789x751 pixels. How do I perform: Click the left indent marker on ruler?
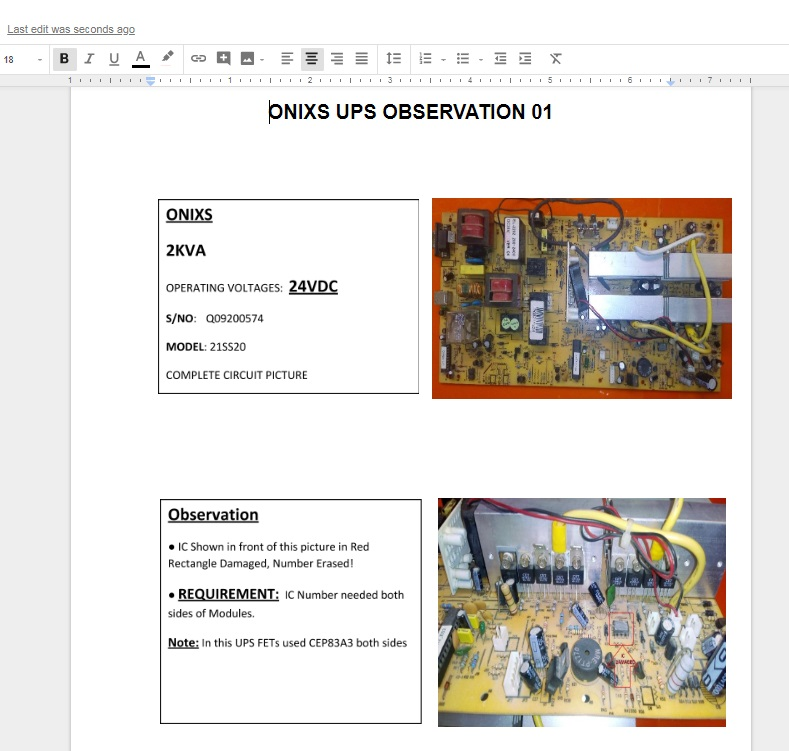tap(150, 81)
